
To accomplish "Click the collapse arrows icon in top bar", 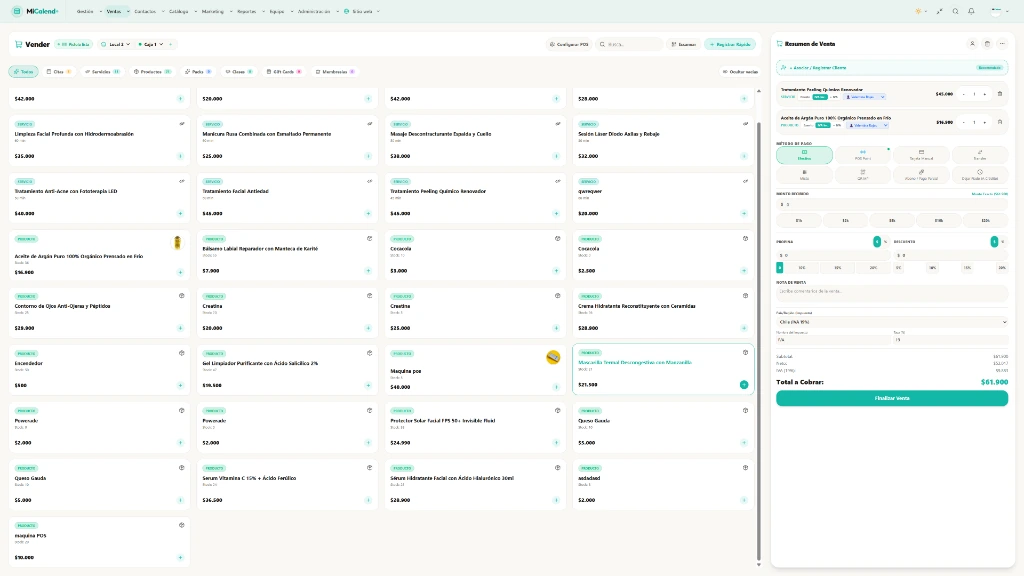I will point(939,11).
